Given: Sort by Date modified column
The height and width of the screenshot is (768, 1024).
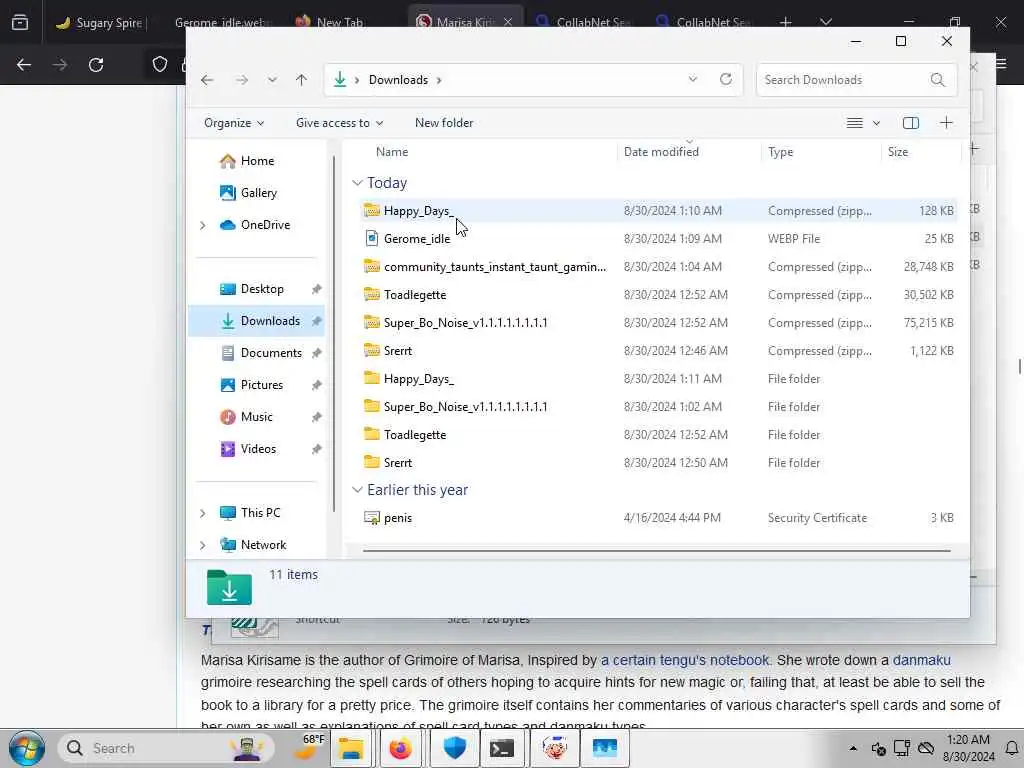Looking at the screenshot, I should (661, 152).
